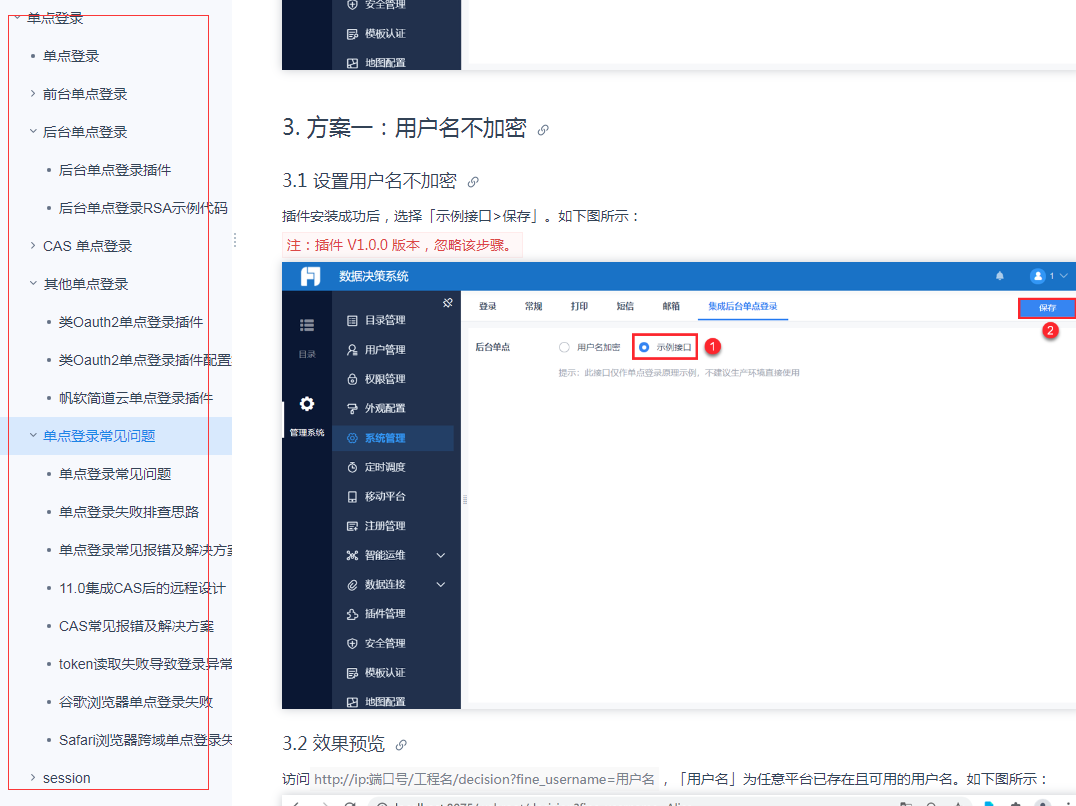Open the CAS常见报错及解决方案 doc page
This screenshot has height=806, width=1076.
pos(136,626)
